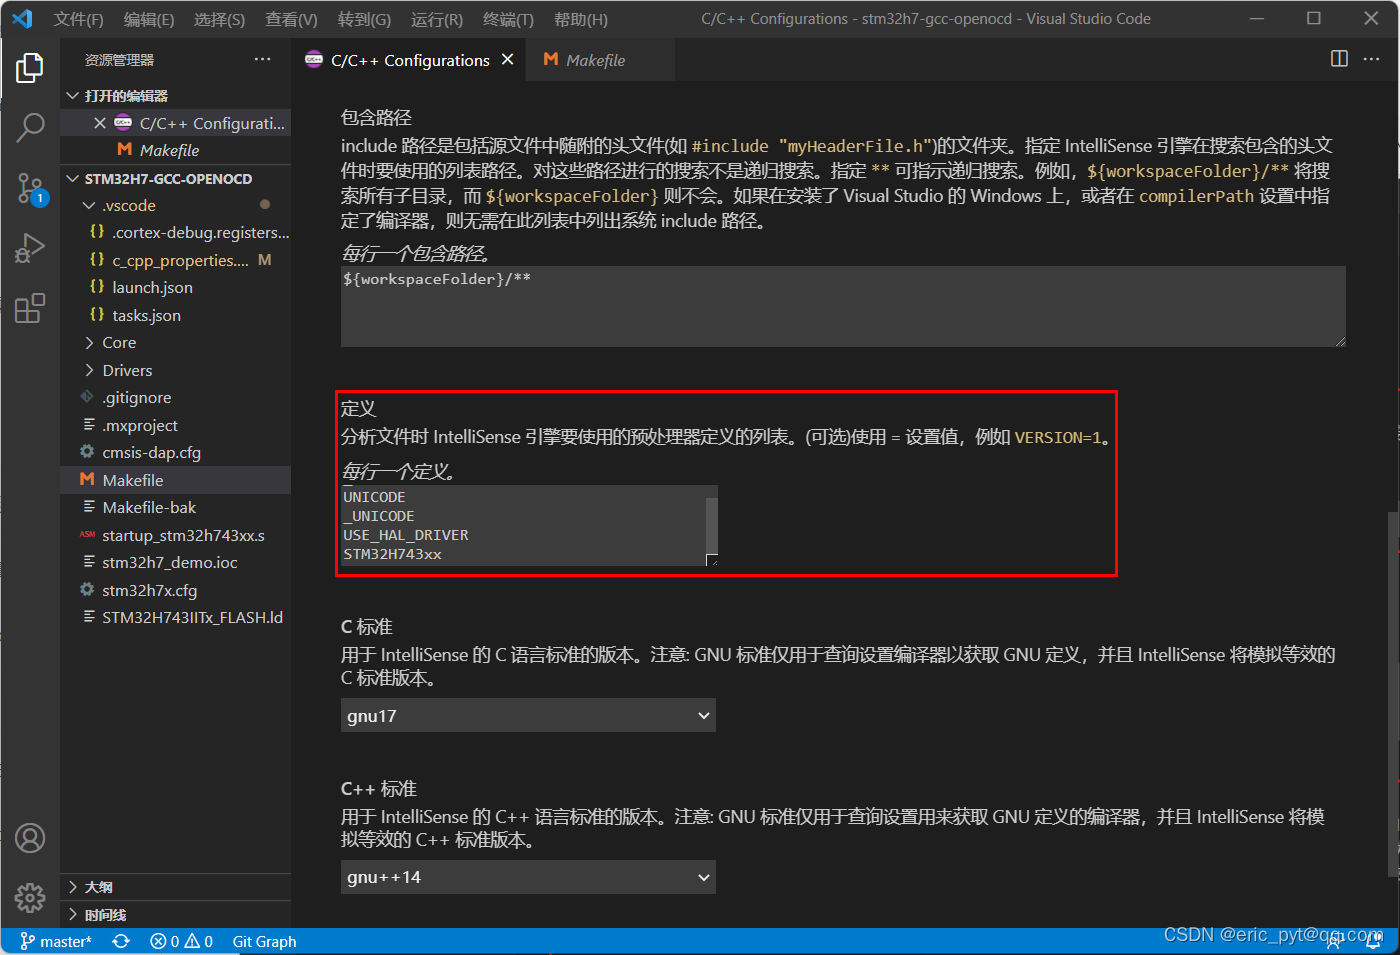Open the .mxproject file

[176, 425]
